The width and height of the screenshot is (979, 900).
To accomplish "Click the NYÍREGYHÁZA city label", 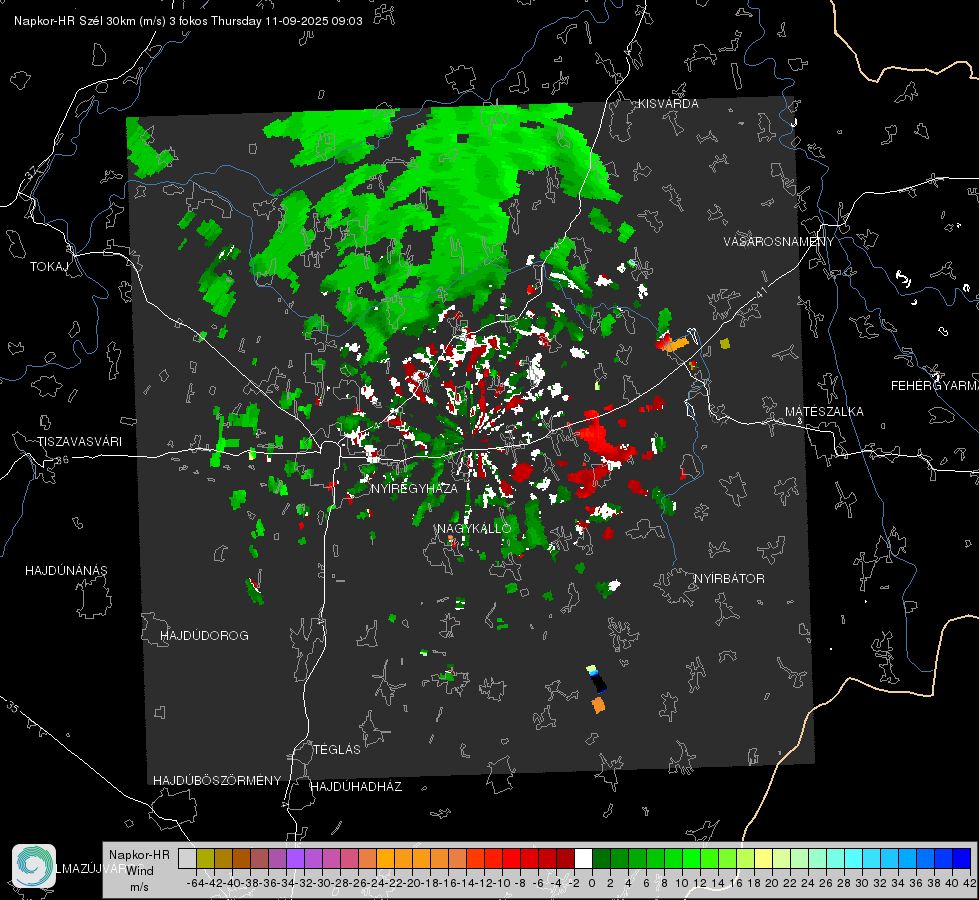I will pyautogui.click(x=414, y=488).
